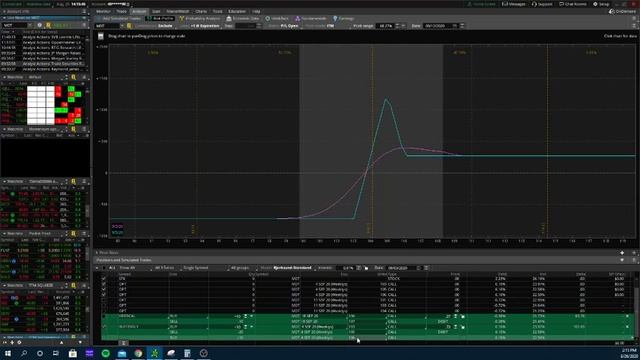The width and height of the screenshot is (640, 360).
Task: Toggle the checkbox on the second 4 SEP 20 CALL row
Action: pyautogui.click(x=104, y=289)
